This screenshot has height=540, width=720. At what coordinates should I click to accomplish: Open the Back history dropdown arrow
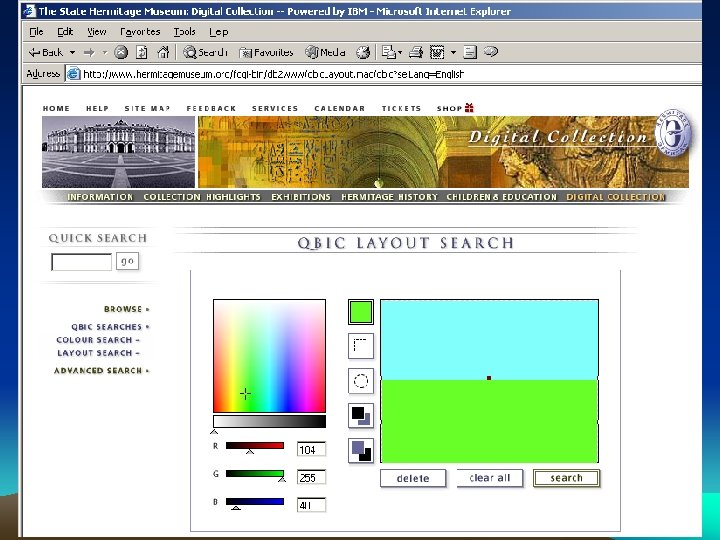pos(72,53)
